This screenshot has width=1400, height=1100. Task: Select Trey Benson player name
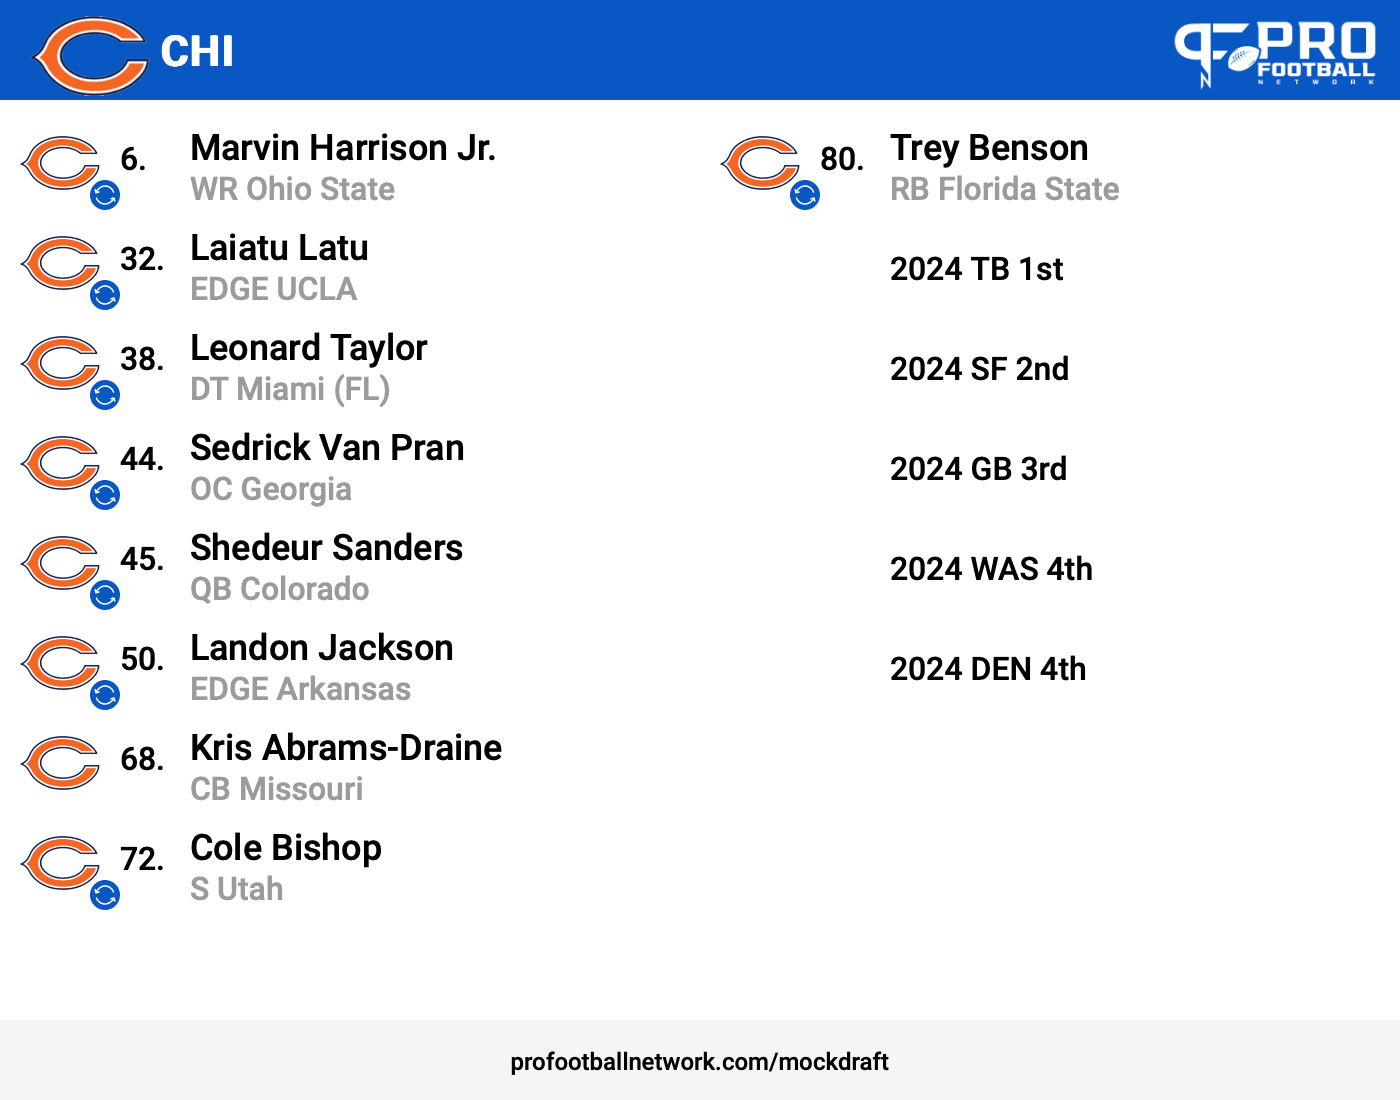coord(989,148)
